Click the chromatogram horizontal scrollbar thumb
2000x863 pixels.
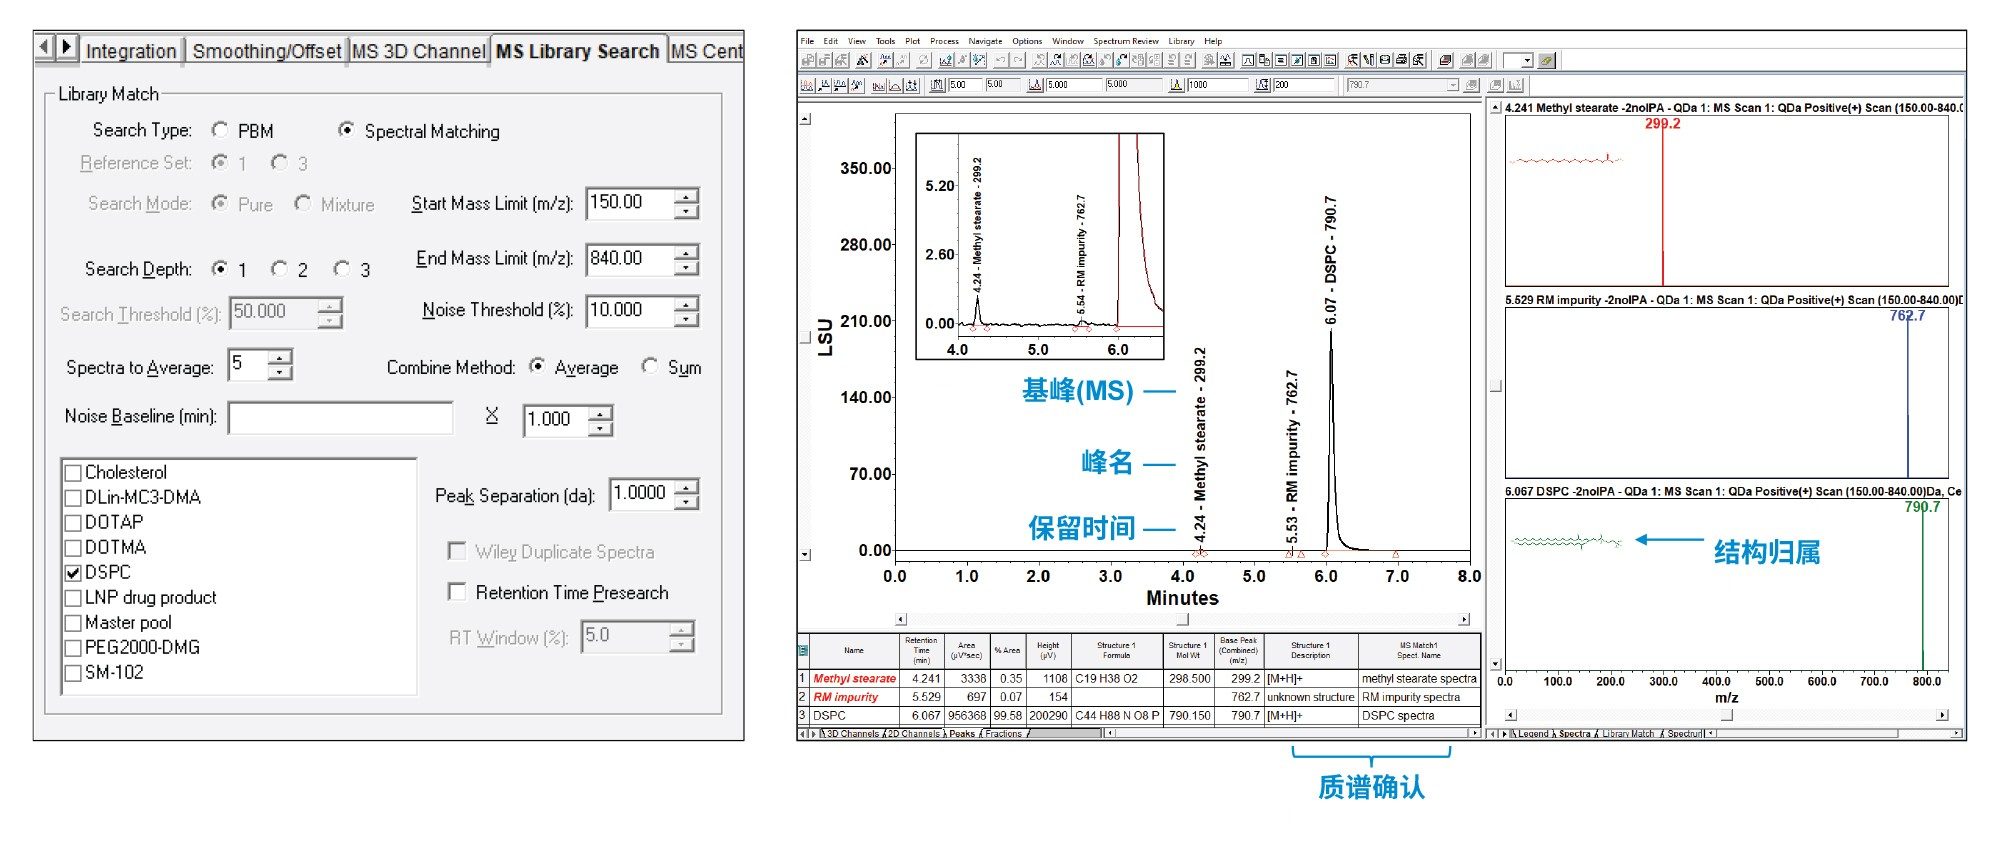tap(1182, 619)
